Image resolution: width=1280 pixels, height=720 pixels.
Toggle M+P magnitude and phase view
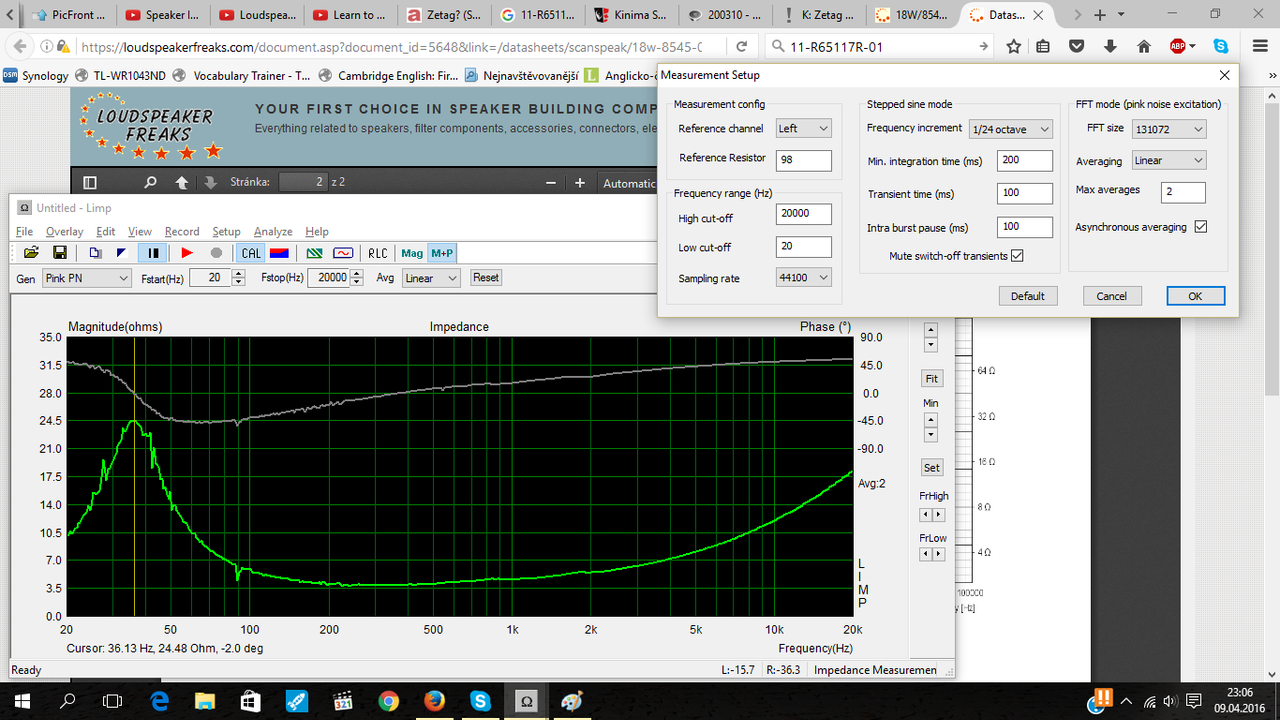(x=441, y=253)
